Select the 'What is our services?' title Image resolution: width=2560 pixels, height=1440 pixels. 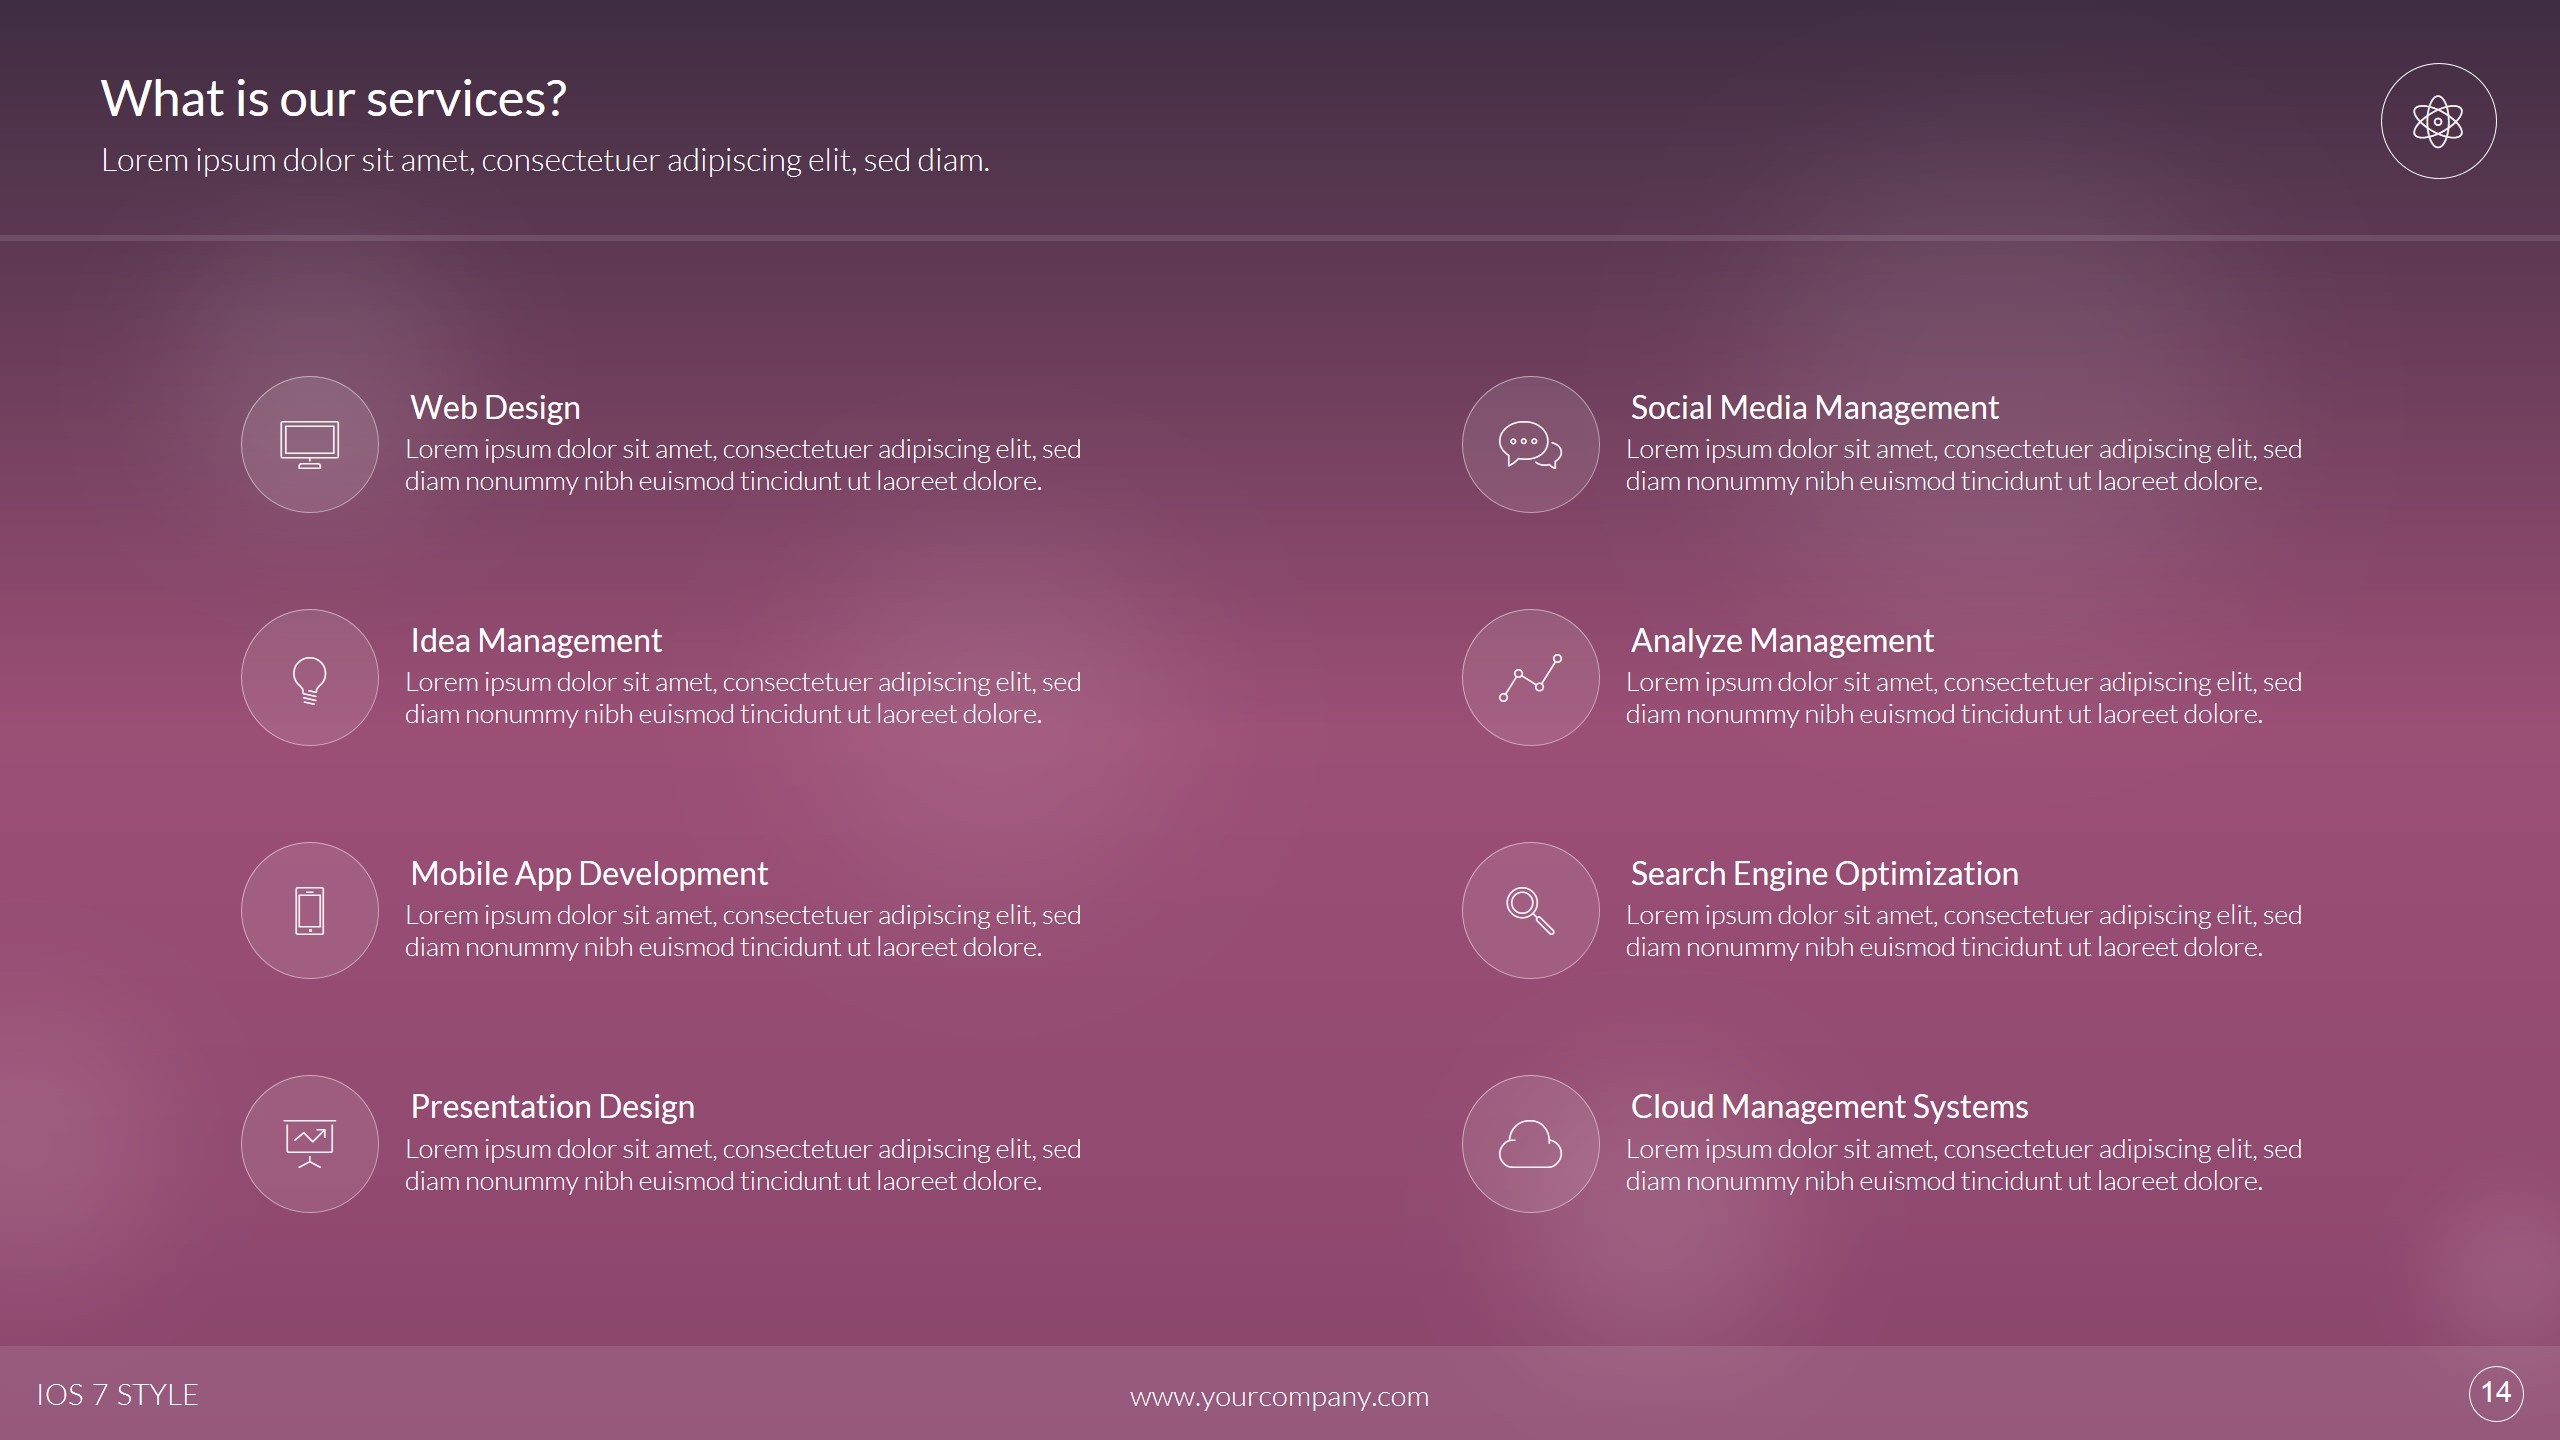point(334,98)
